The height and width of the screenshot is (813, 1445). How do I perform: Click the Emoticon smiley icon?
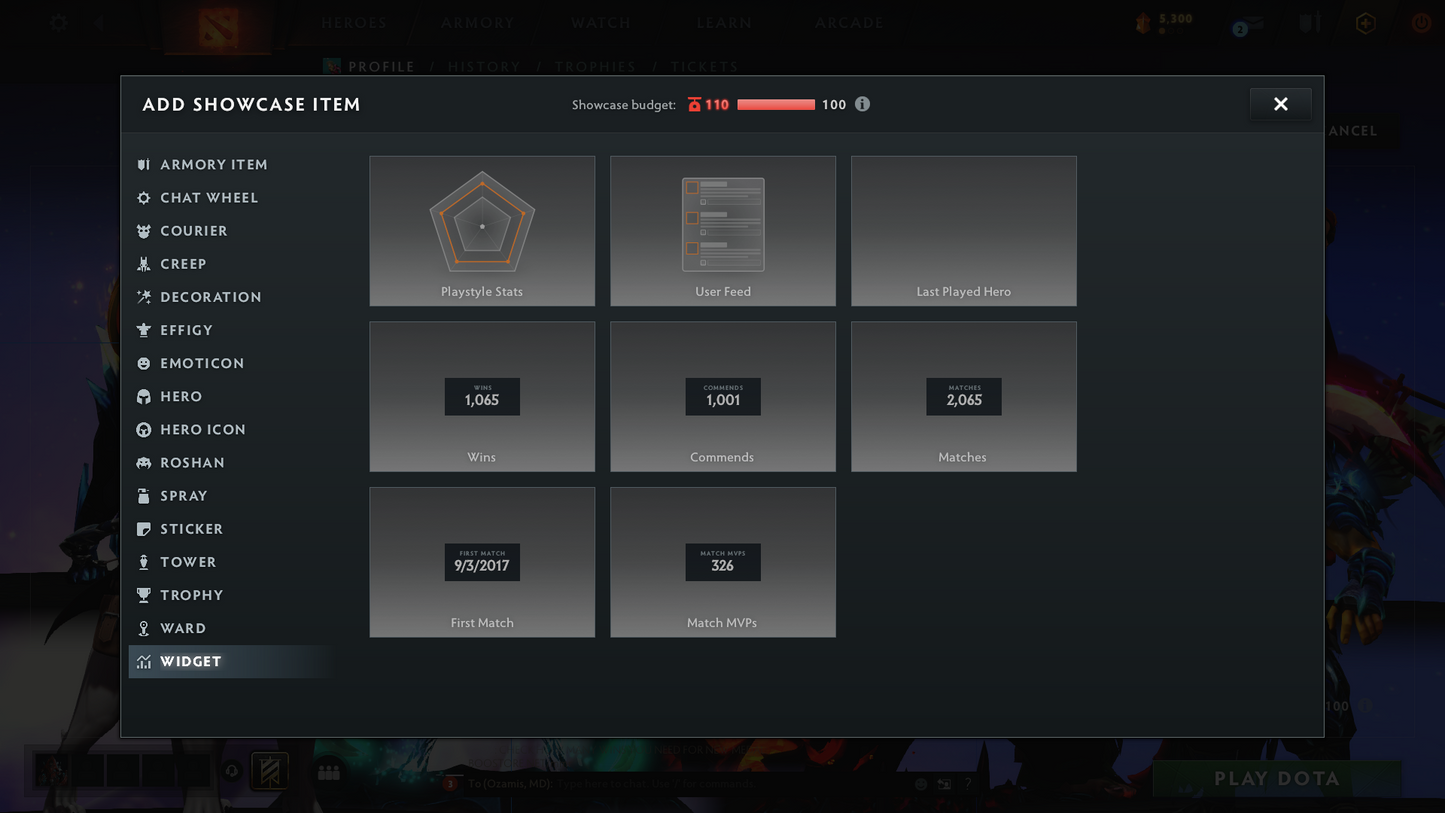pos(144,364)
